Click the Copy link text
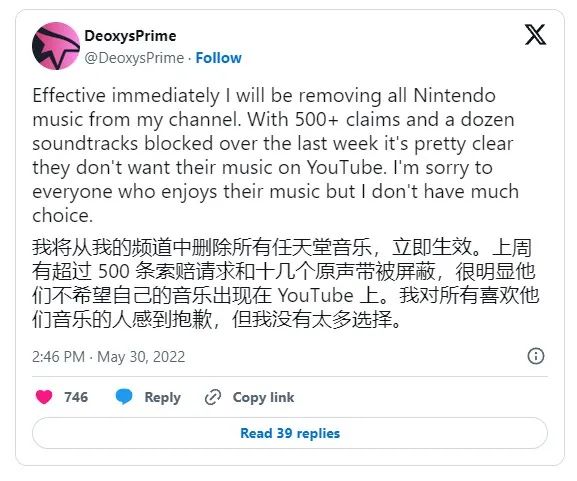The image size is (577, 481). point(263,397)
